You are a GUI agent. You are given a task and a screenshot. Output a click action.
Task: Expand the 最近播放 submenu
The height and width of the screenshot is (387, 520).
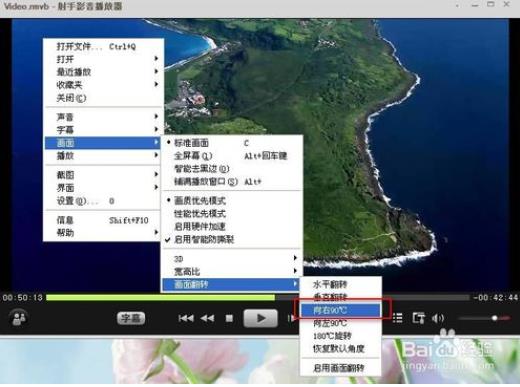(104, 72)
